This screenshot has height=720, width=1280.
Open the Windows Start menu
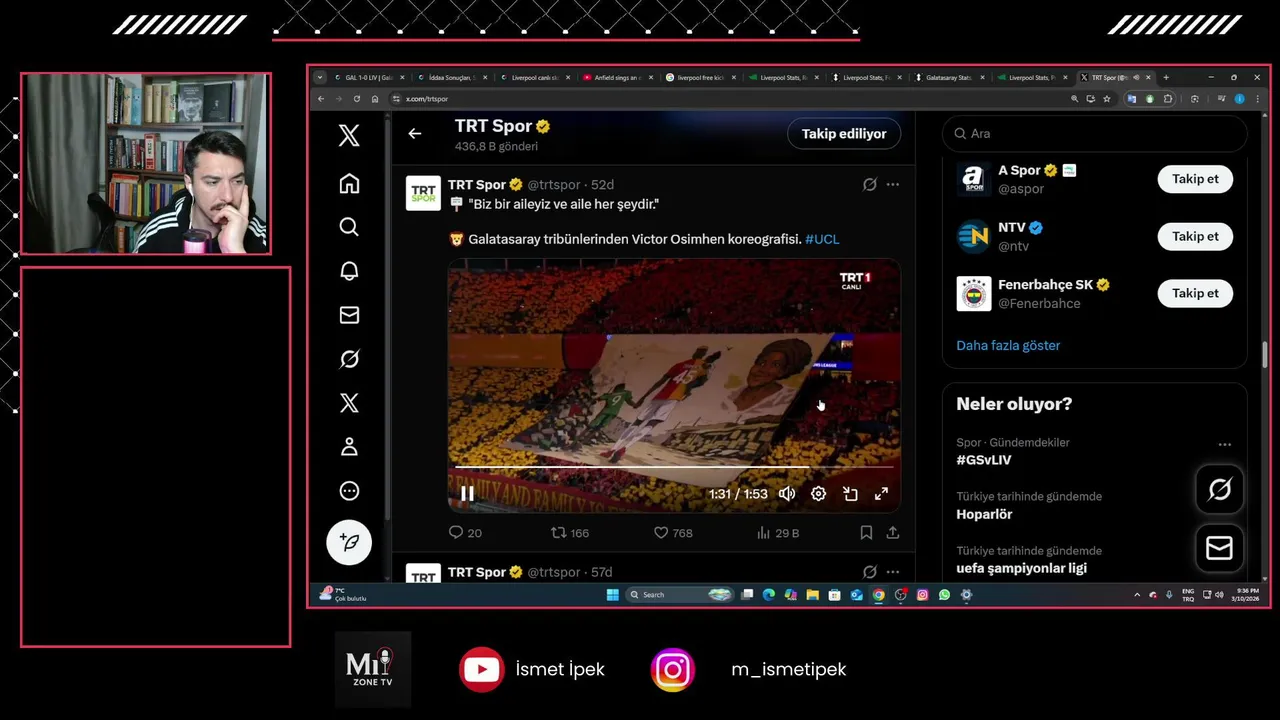click(612, 595)
